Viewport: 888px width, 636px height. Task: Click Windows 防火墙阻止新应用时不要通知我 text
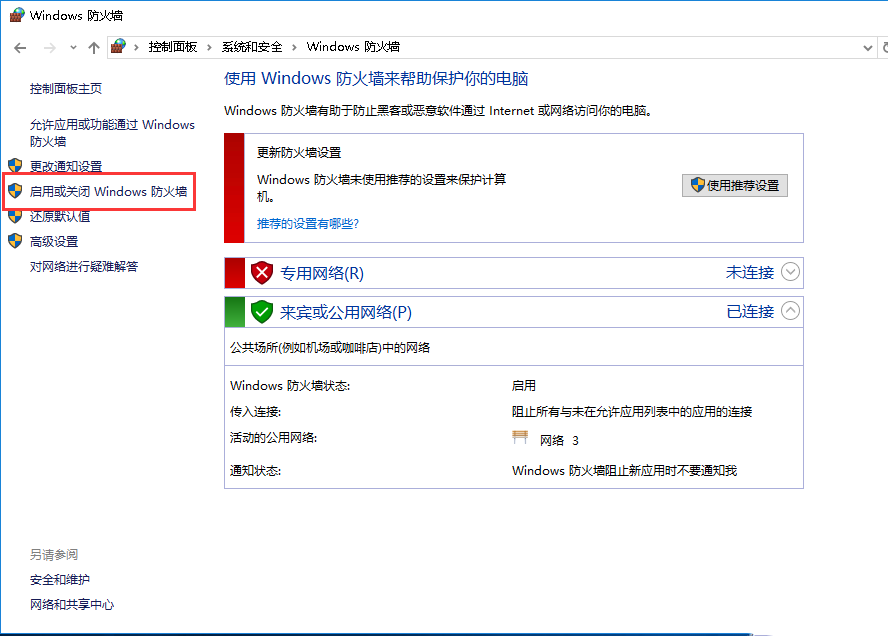624,471
